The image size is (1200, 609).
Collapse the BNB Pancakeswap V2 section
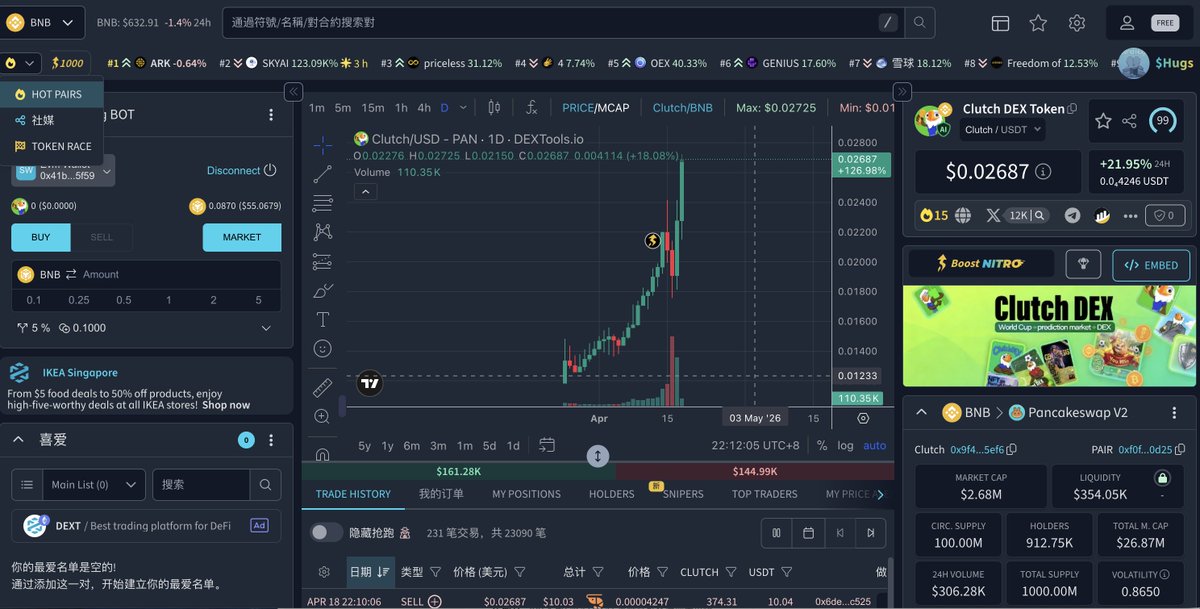[x=922, y=412]
